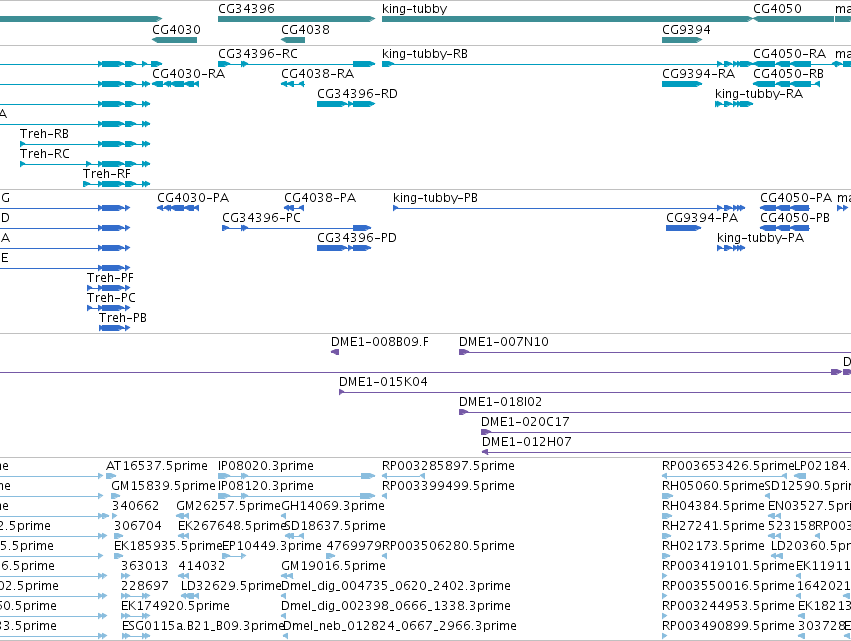Select EST Dmel_dig_004735_0620_2402.3prime
Image resolution: width=851 pixels, height=641 pixels.
pos(283,596)
